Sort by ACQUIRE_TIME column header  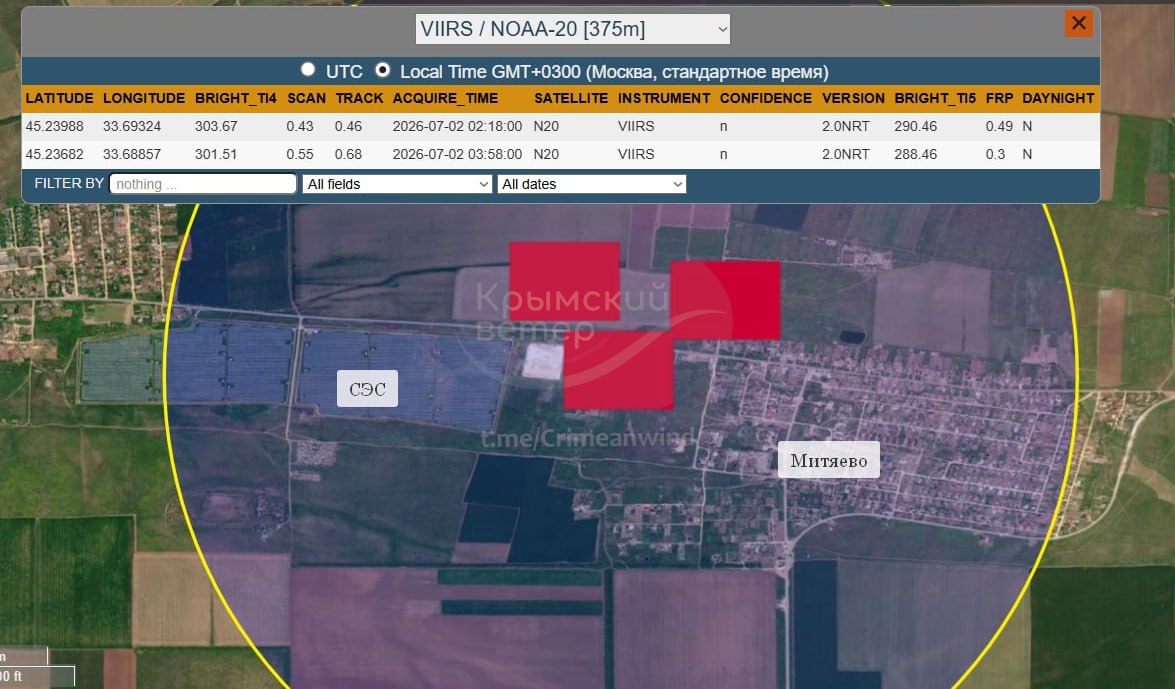445,98
